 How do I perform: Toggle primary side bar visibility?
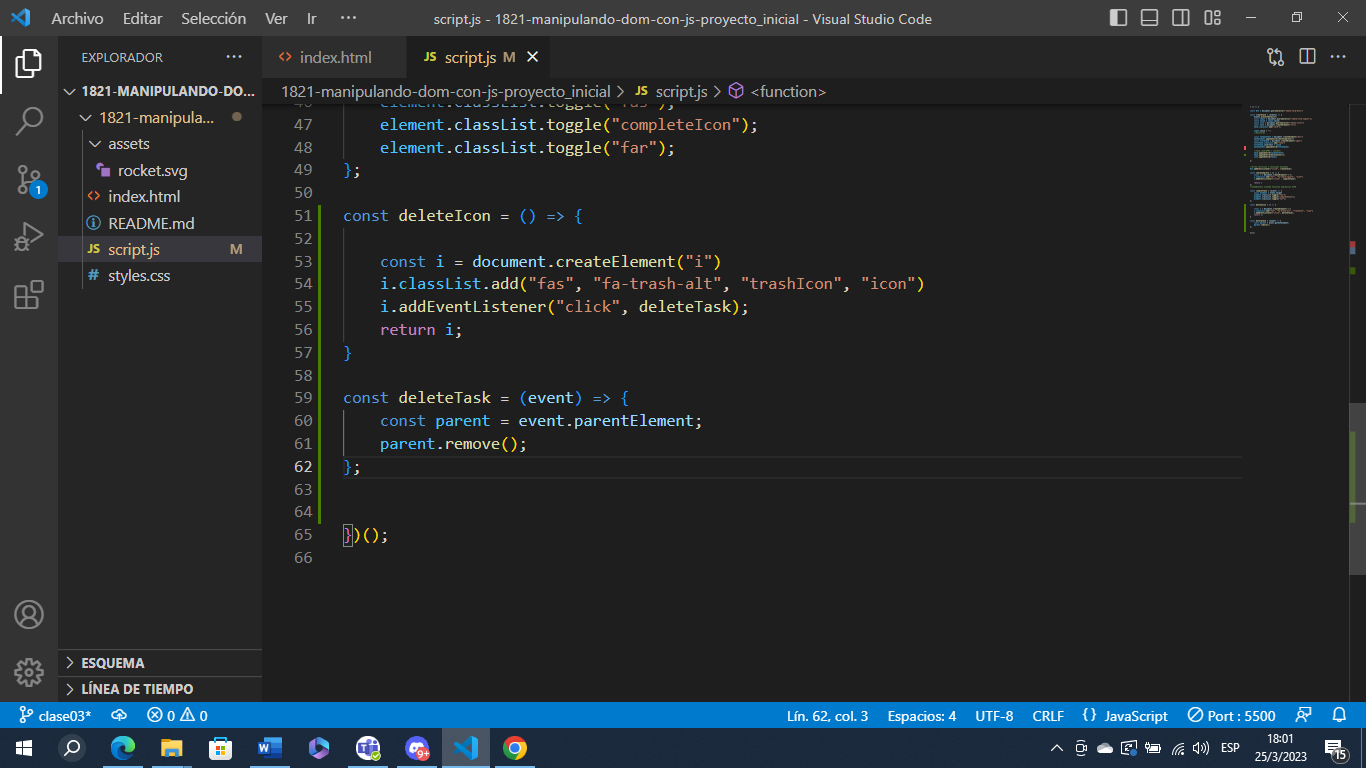pyautogui.click(x=1119, y=18)
